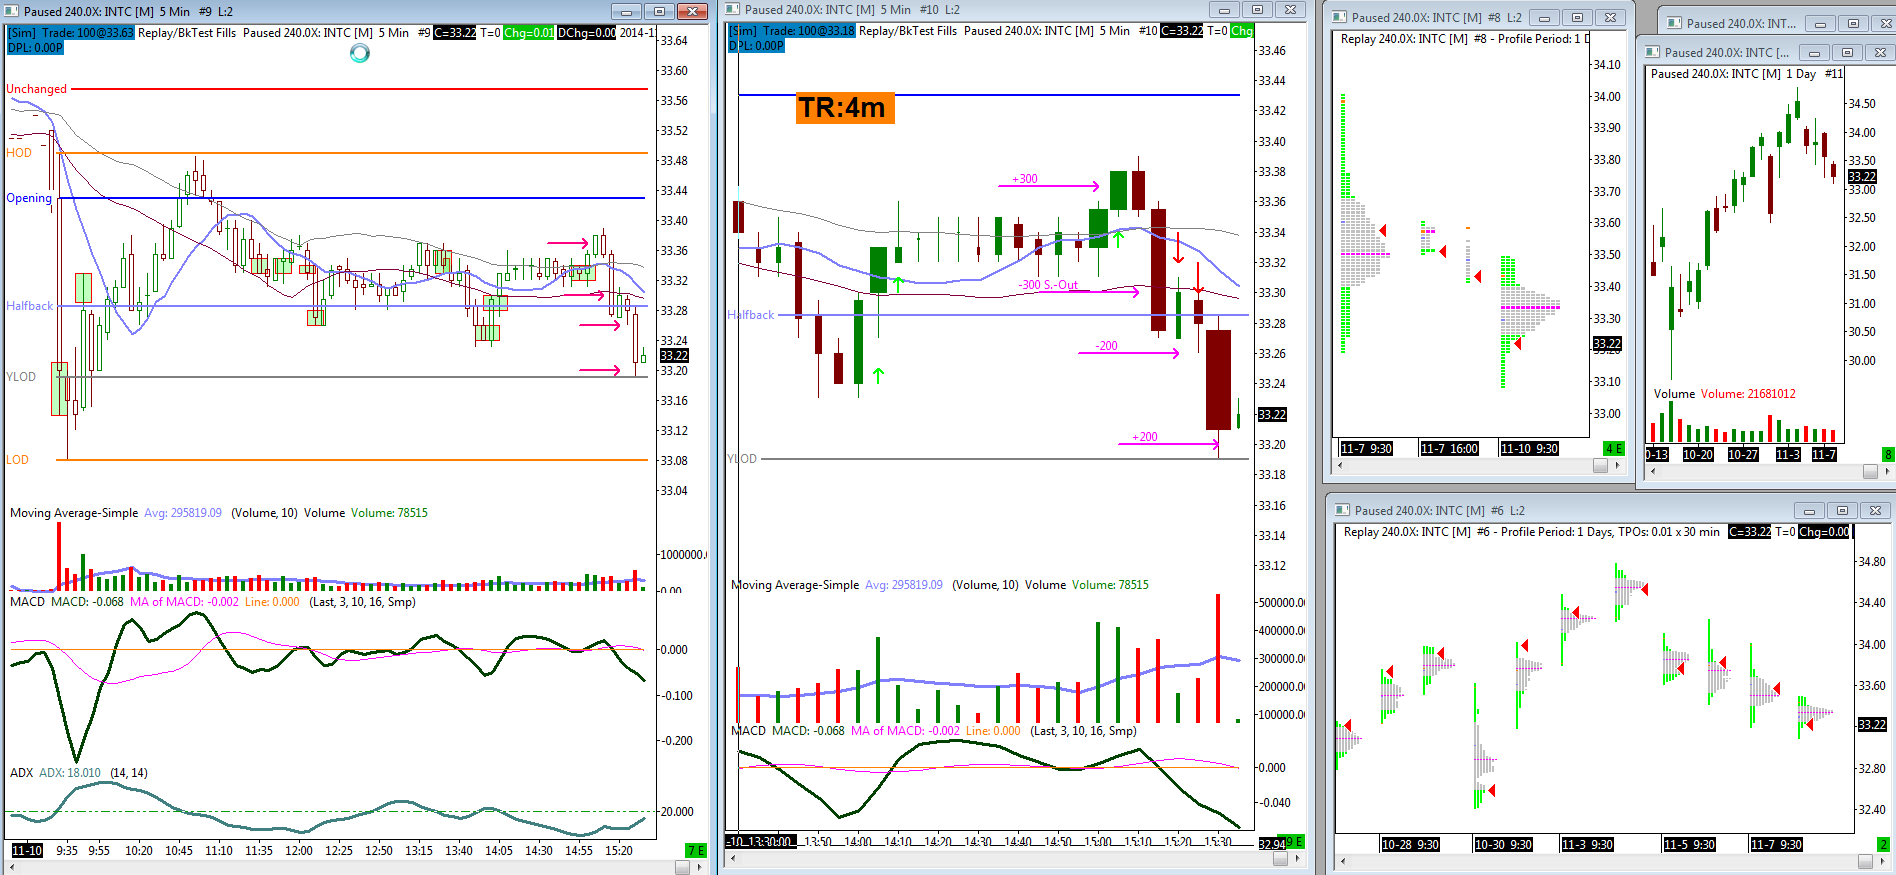The height and width of the screenshot is (875, 1896).
Task: Click icon of the background INT... window behind #11
Action: [1675, 23]
